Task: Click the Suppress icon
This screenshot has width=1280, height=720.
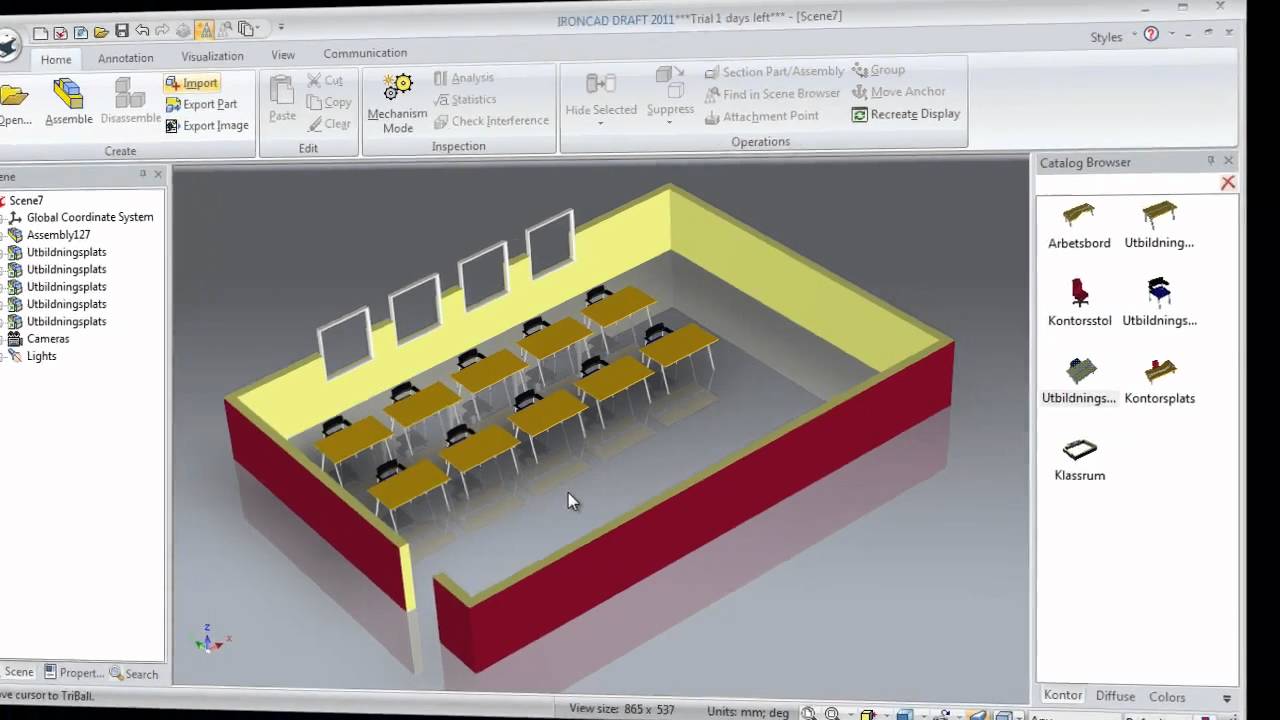Action: [670, 82]
